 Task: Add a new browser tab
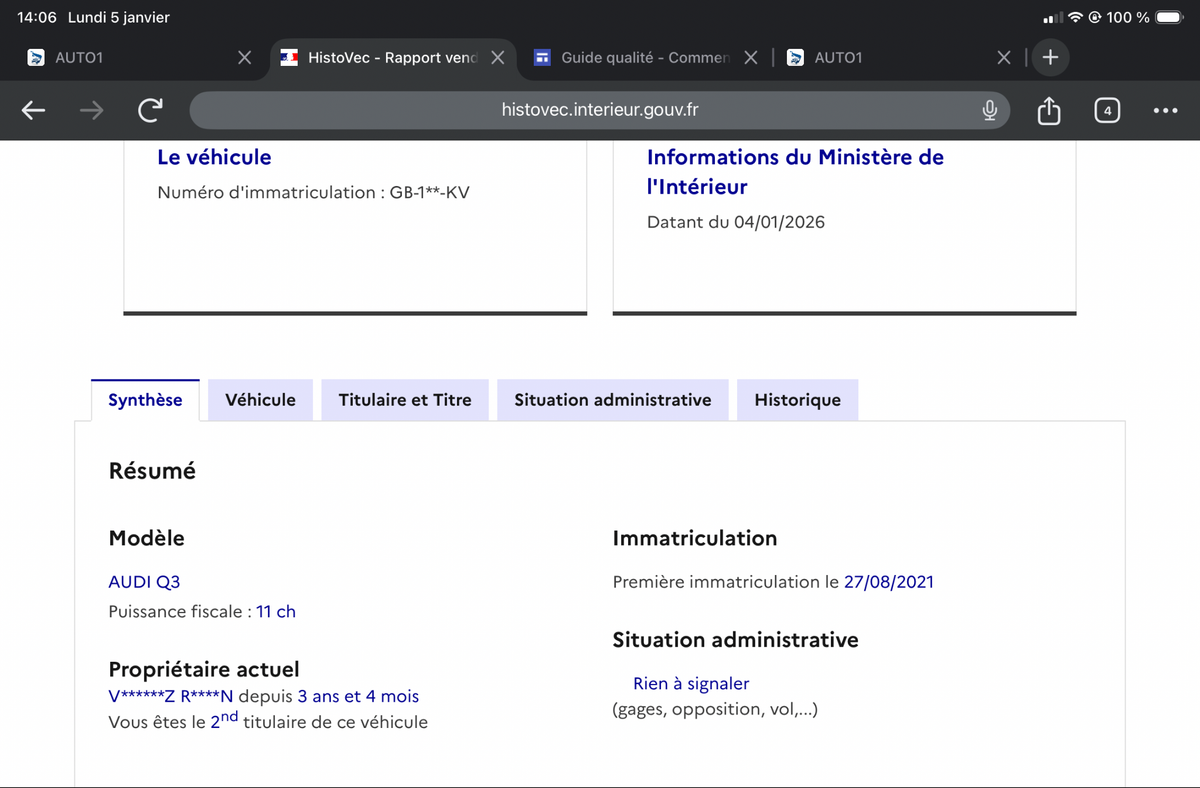1050,58
